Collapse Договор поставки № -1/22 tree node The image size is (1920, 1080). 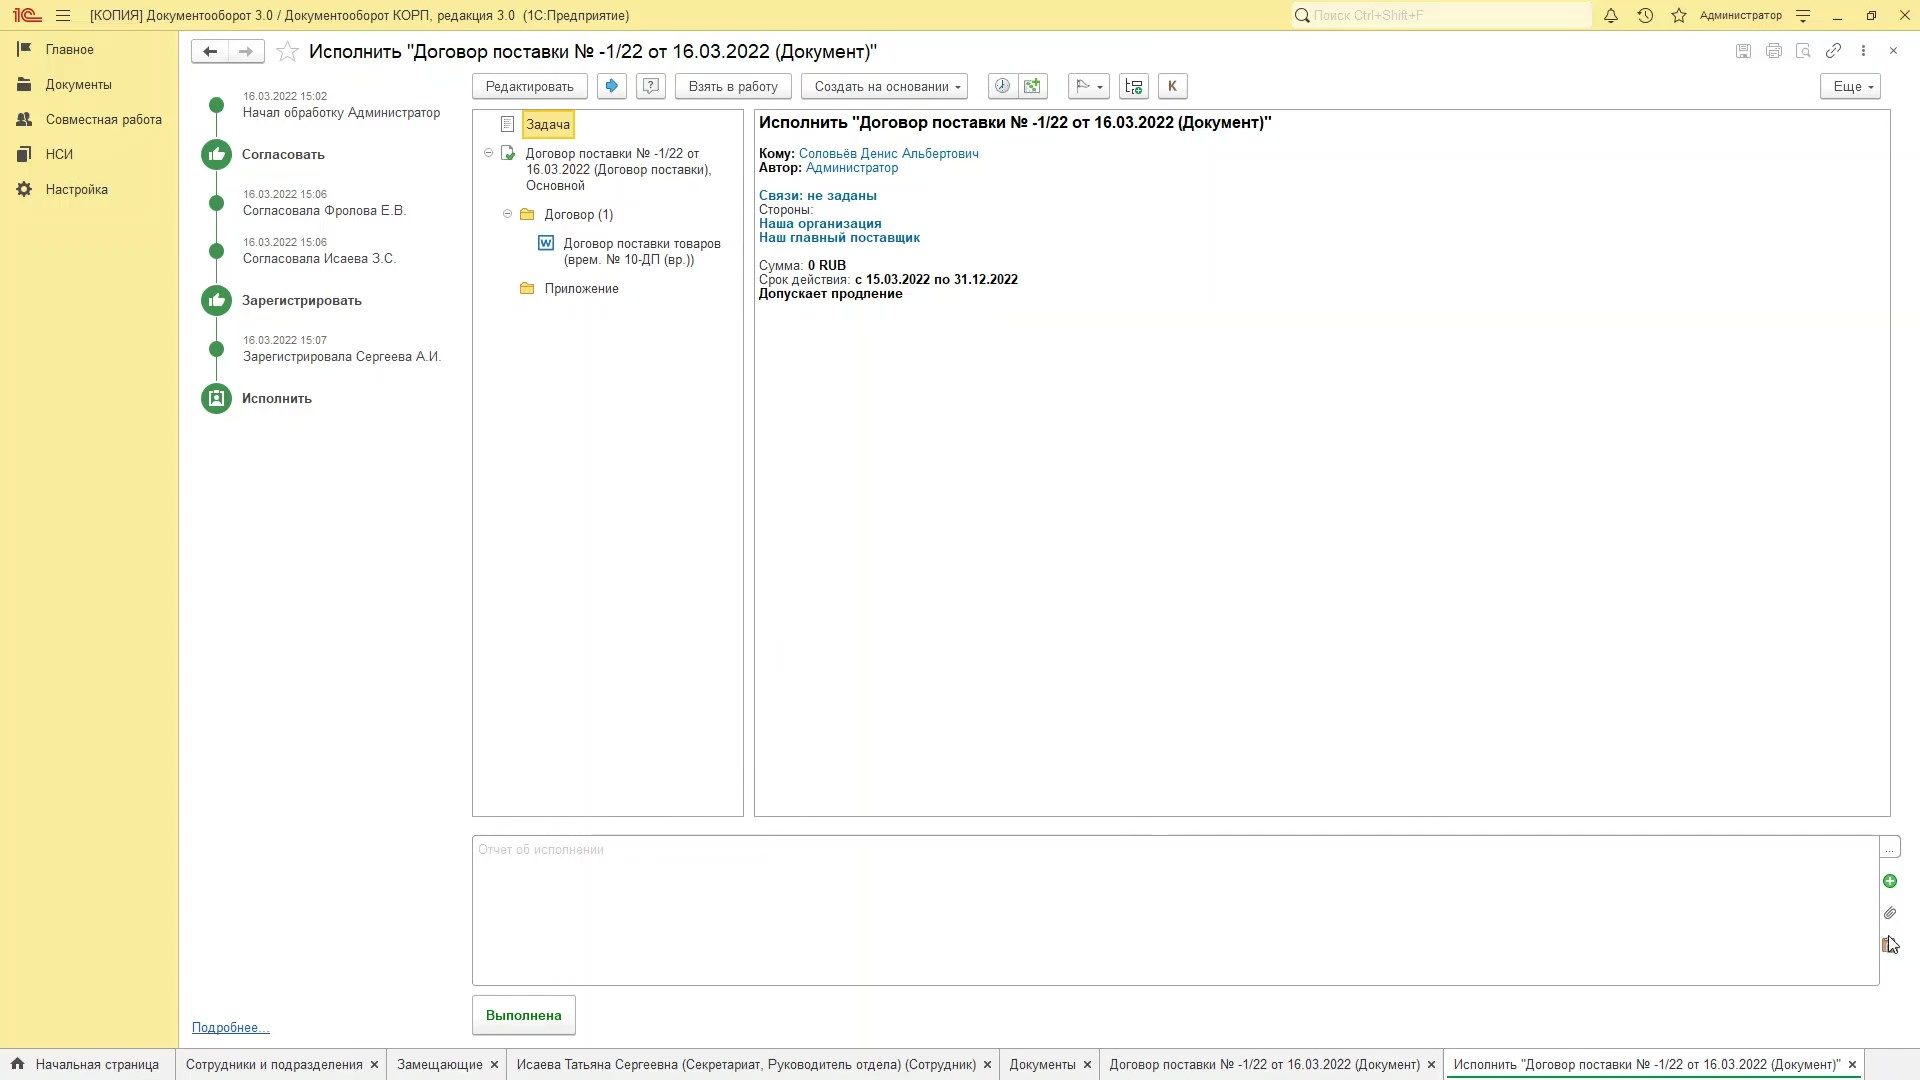[489, 153]
